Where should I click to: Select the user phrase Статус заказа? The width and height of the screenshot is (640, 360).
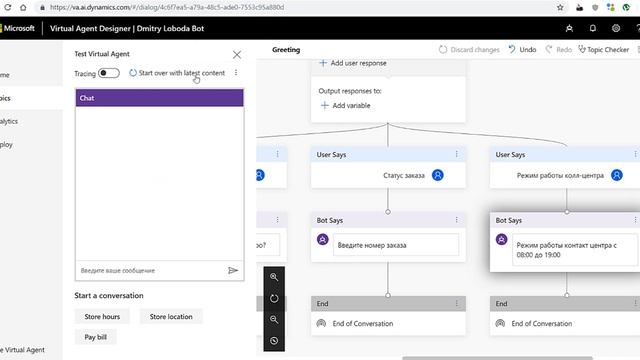click(x=404, y=176)
